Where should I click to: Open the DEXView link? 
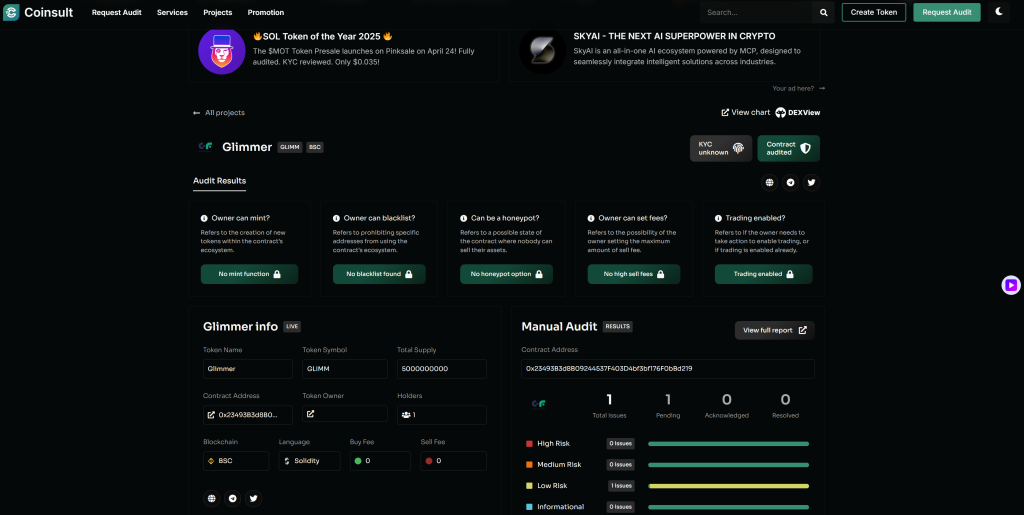[x=797, y=112]
